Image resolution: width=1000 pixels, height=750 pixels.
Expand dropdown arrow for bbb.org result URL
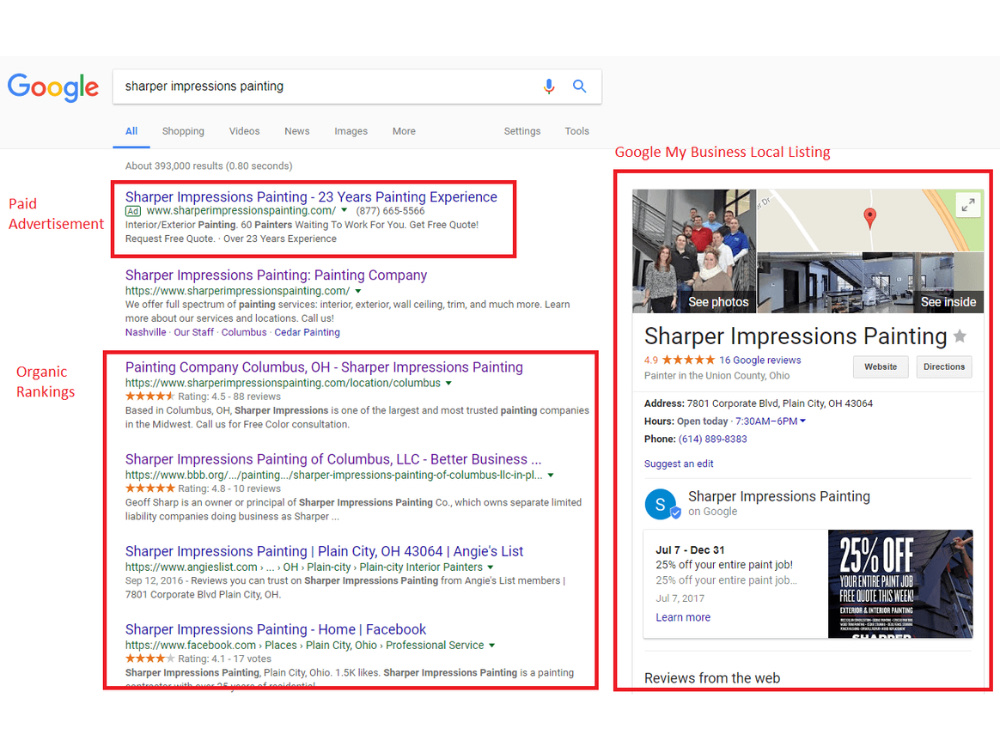[550, 475]
